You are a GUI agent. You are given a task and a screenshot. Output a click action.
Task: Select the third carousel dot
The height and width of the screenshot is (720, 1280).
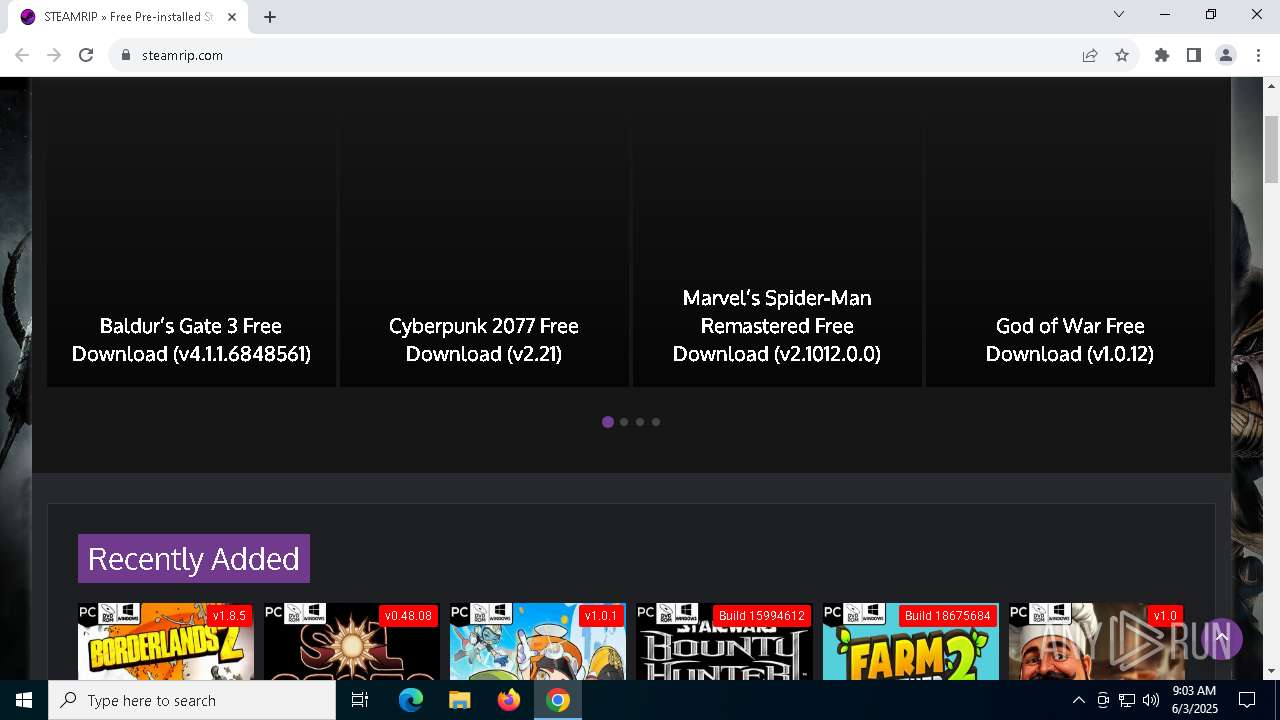tap(640, 422)
